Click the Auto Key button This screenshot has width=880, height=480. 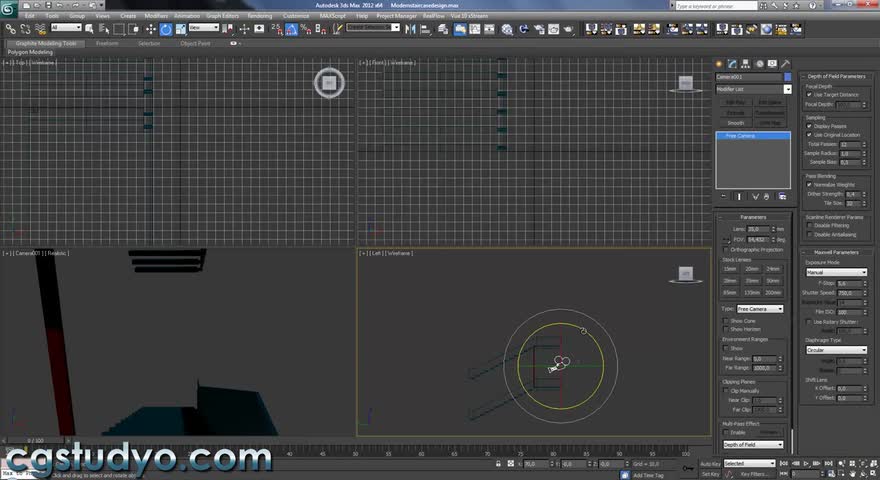click(709, 464)
